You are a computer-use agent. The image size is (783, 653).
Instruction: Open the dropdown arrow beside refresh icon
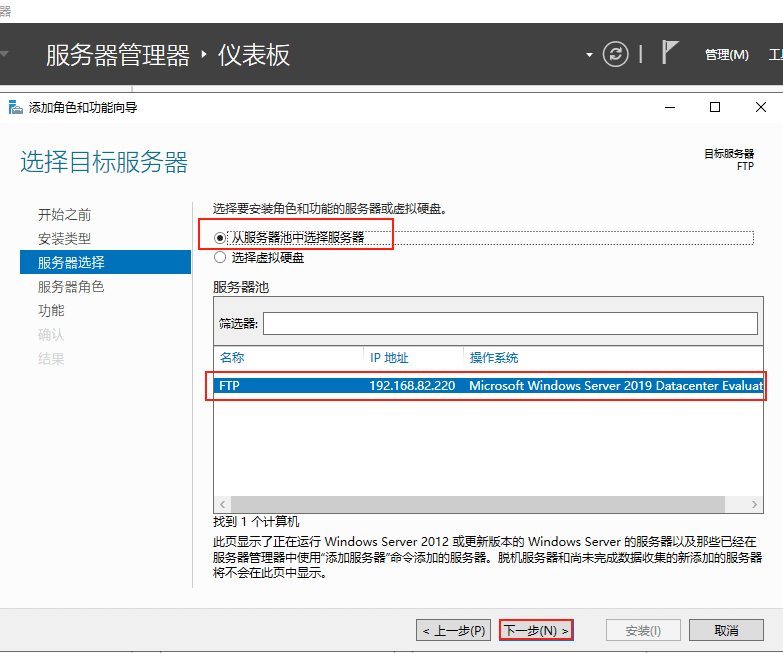tap(589, 55)
